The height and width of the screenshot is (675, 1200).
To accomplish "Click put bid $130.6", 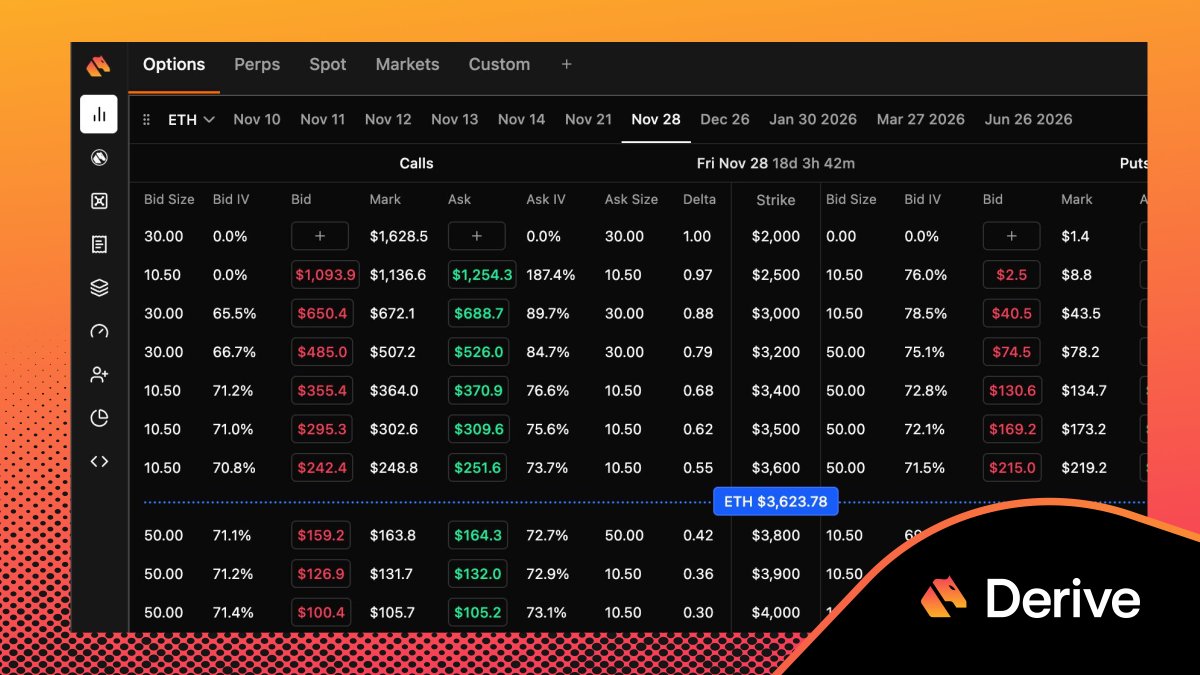I will click(1012, 390).
